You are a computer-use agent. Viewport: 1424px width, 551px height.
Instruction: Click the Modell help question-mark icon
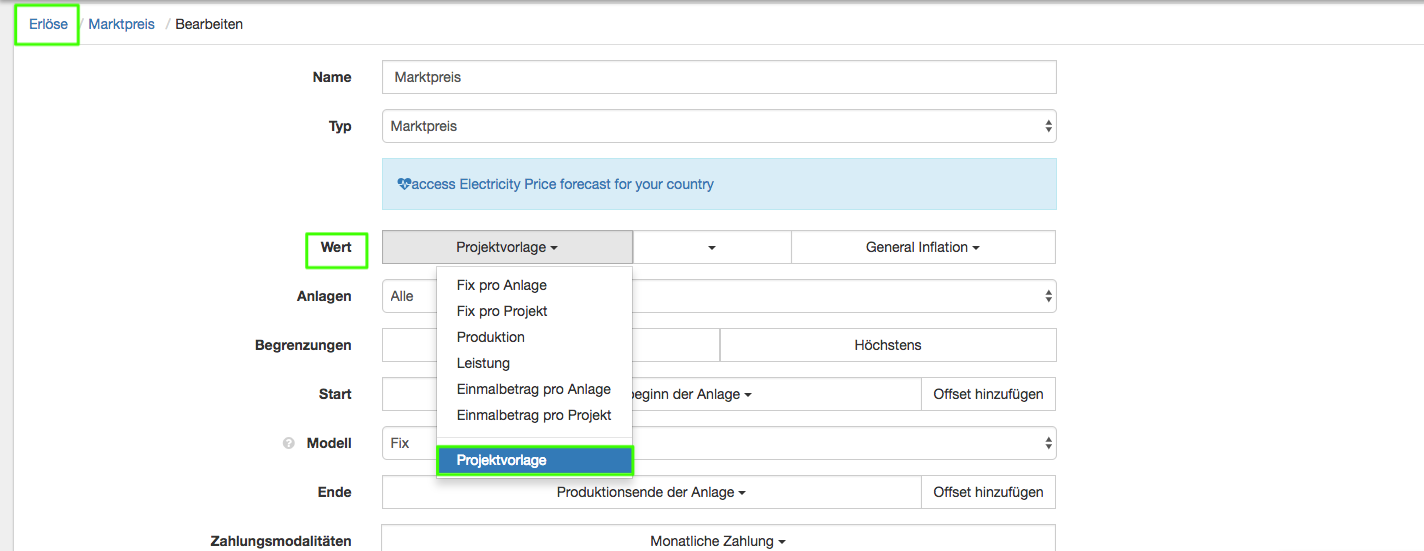pos(288,443)
